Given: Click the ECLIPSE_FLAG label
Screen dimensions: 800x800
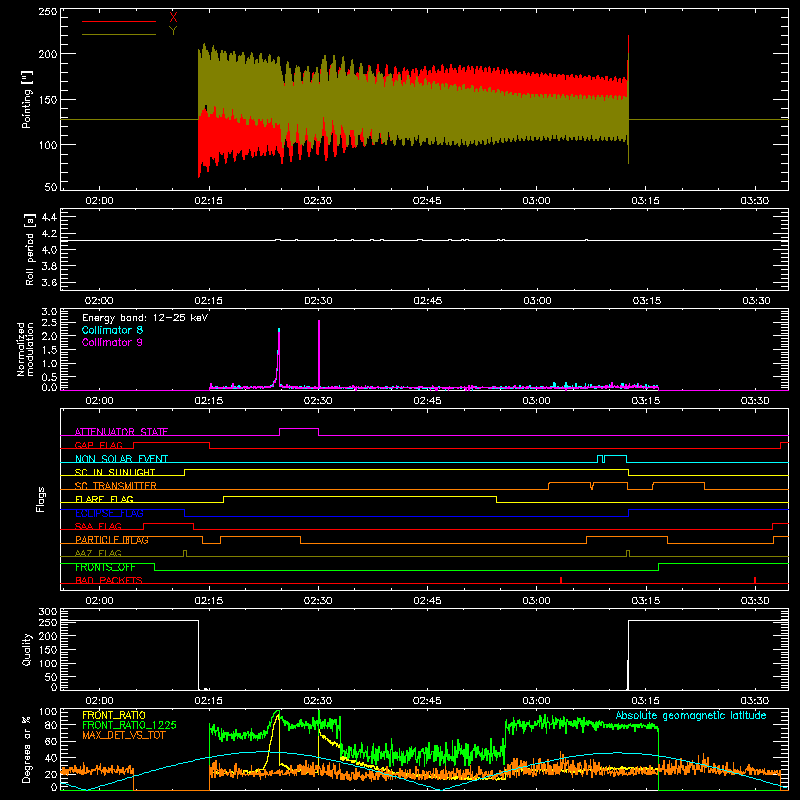Looking at the screenshot, I should tap(109, 513).
